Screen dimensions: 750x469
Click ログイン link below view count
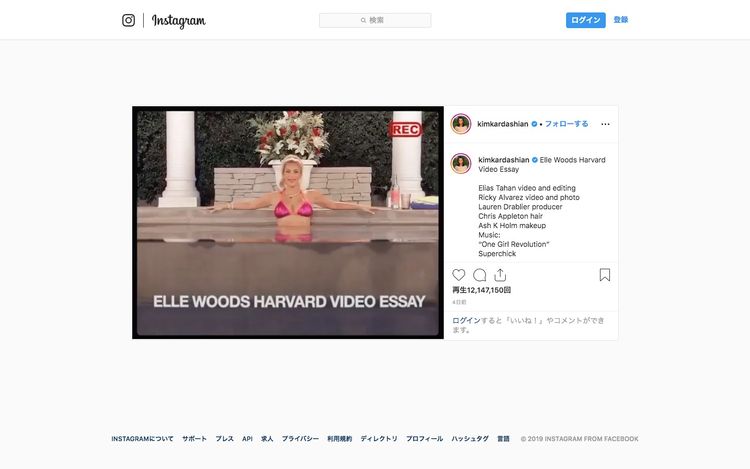tap(466, 321)
